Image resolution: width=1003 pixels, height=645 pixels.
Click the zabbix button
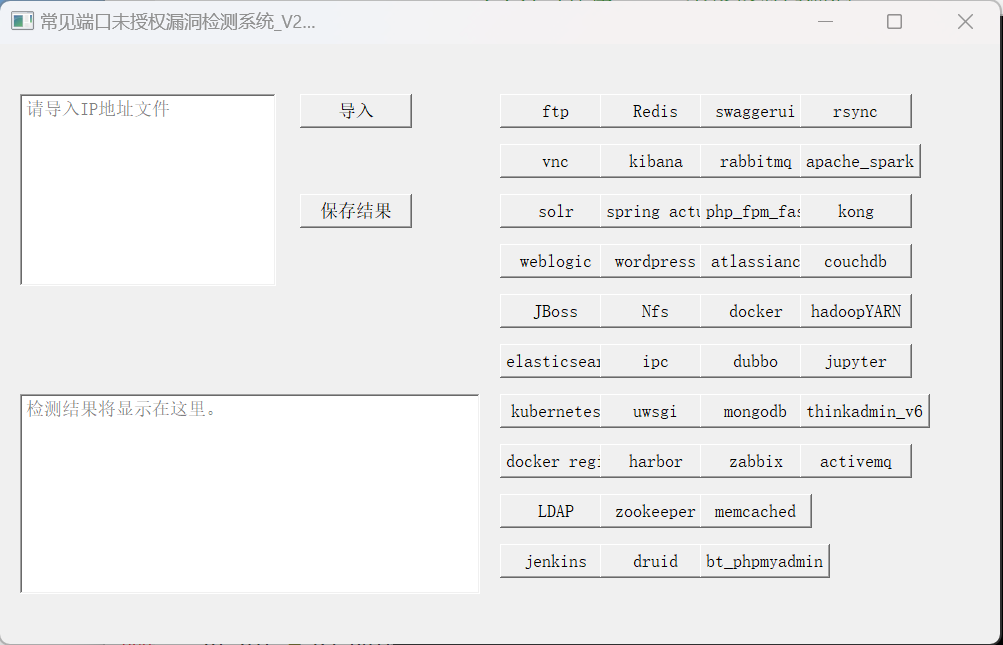[750, 460]
